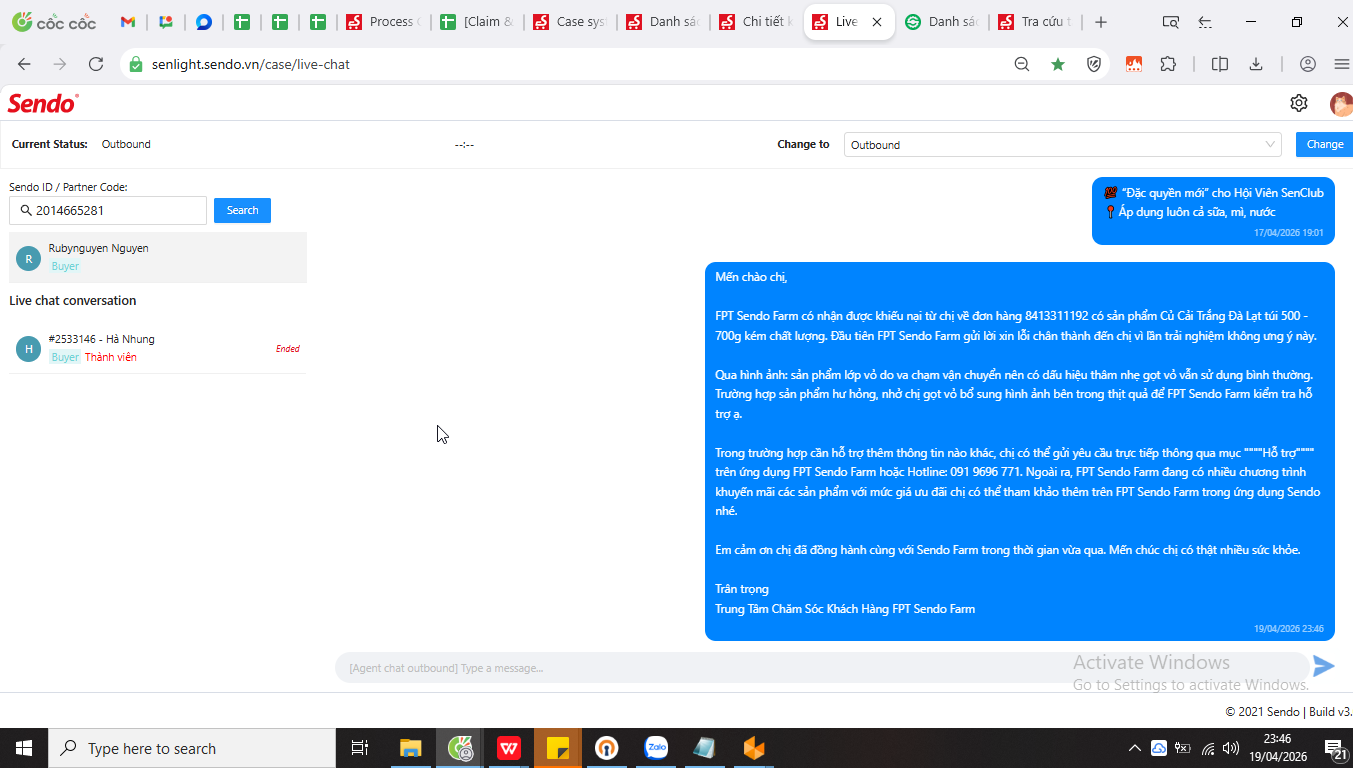This screenshot has width=1353, height=768.
Task: Open the browser profile icon
Action: point(1308,64)
